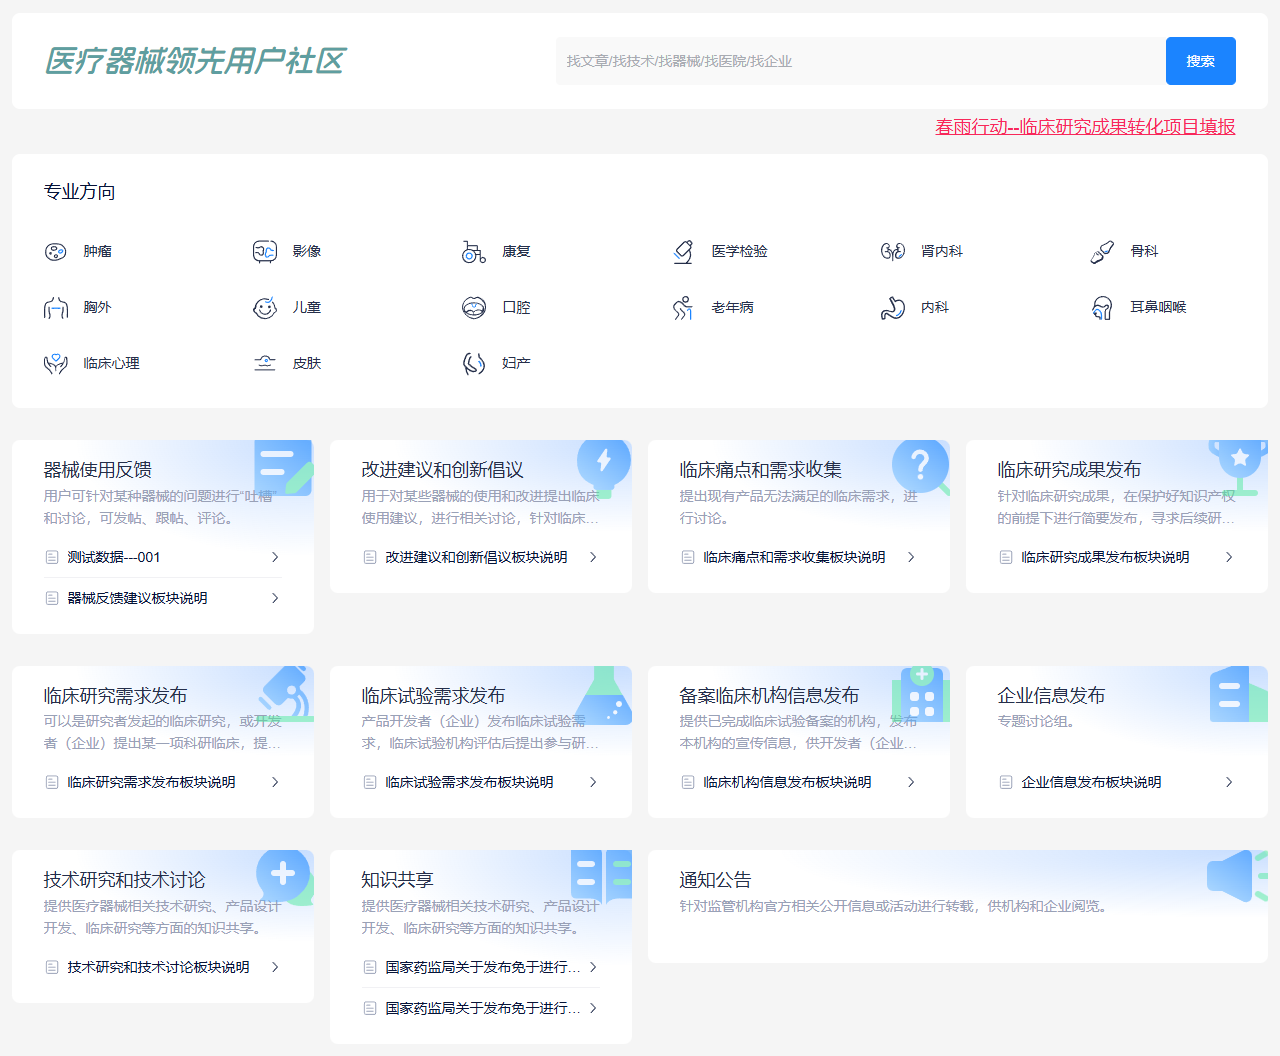Open the 临床研究成果发布 section heading
Screen dimensions: 1280x1056
click(1069, 470)
